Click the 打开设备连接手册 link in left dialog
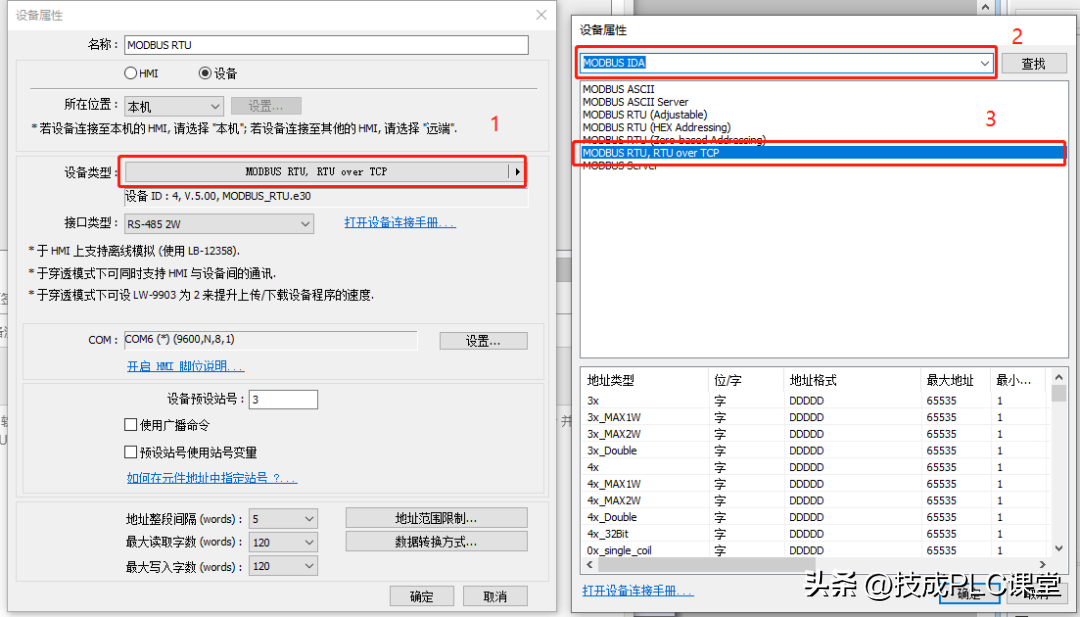The image size is (1080, 617). click(x=400, y=223)
